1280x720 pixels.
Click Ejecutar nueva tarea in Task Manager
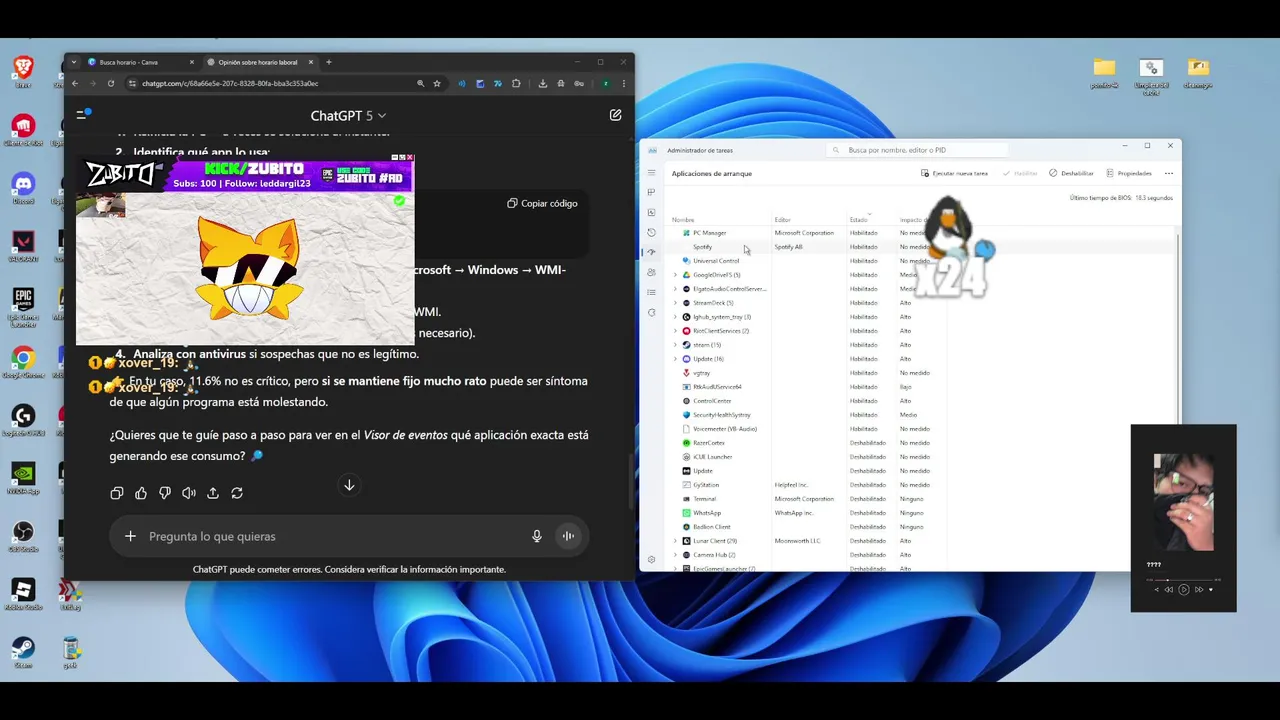coord(955,173)
